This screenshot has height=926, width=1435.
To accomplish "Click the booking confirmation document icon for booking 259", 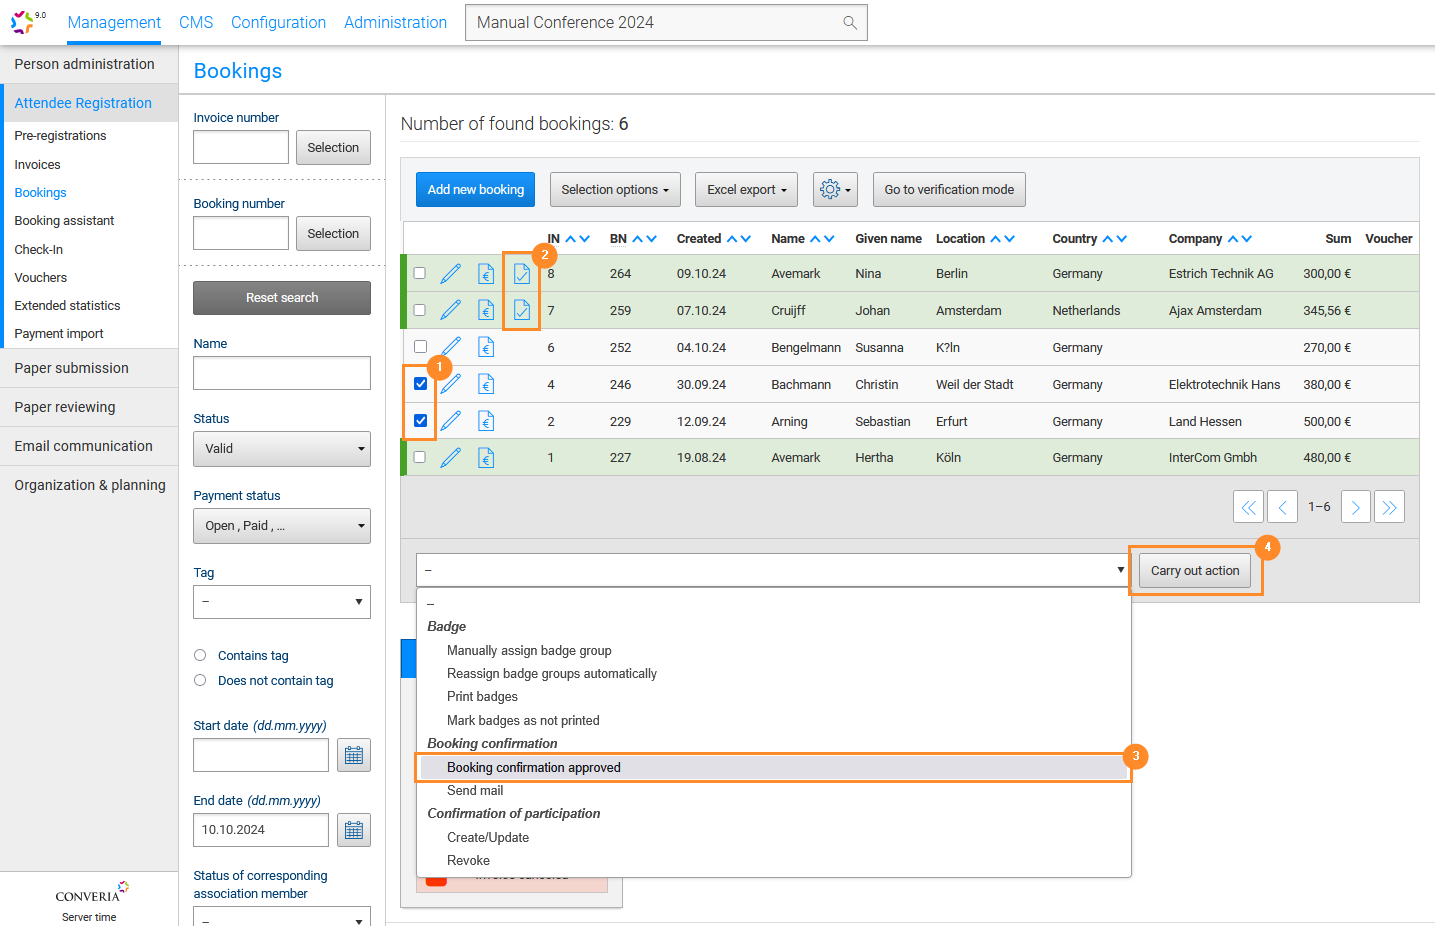I will (520, 310).
